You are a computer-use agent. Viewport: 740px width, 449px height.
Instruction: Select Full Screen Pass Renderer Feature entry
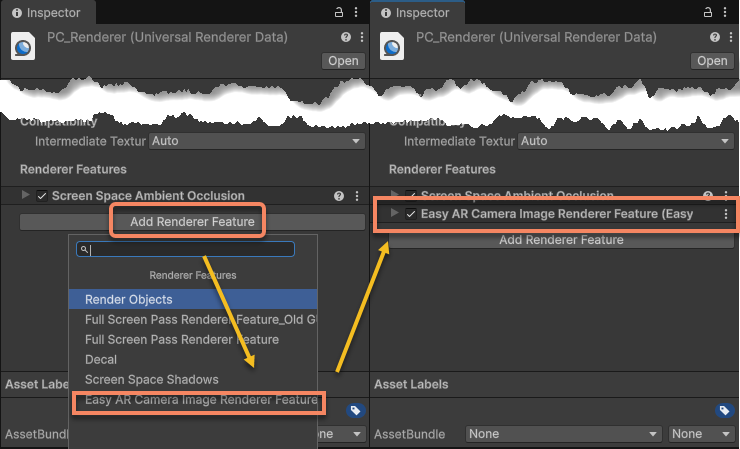[x=193, y=339]
